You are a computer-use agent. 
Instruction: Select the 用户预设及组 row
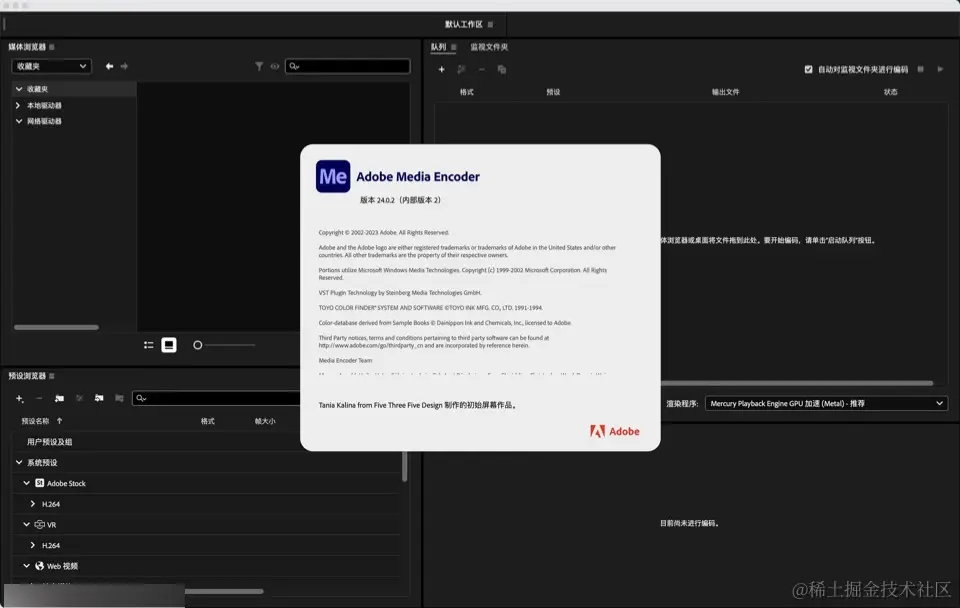207,442
